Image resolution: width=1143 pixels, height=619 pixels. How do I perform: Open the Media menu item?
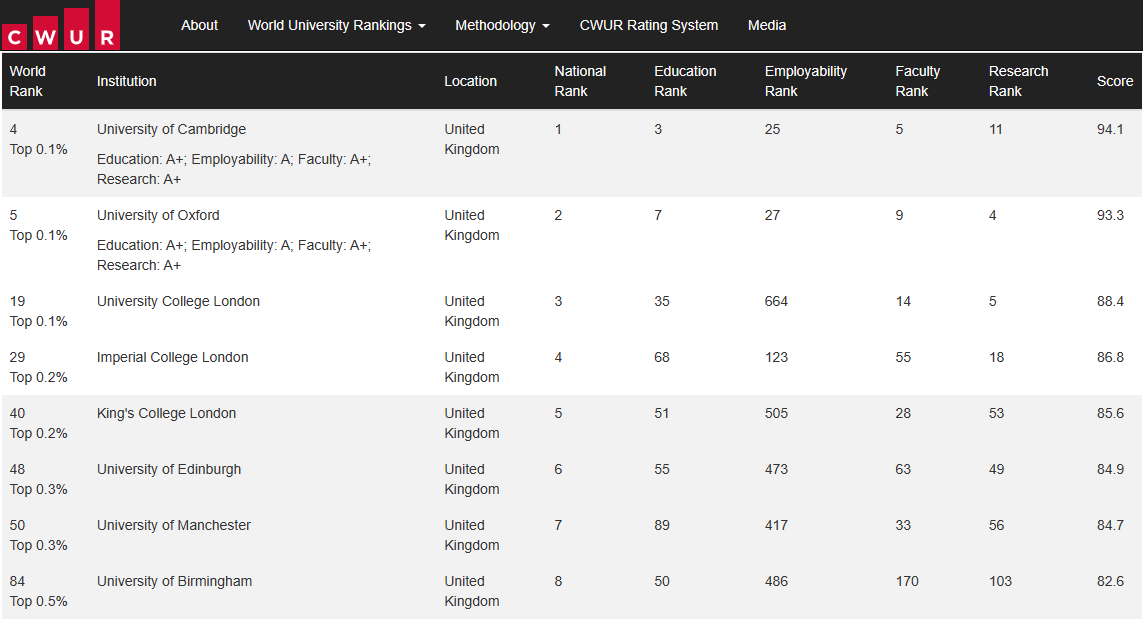(x=767, y=25)
